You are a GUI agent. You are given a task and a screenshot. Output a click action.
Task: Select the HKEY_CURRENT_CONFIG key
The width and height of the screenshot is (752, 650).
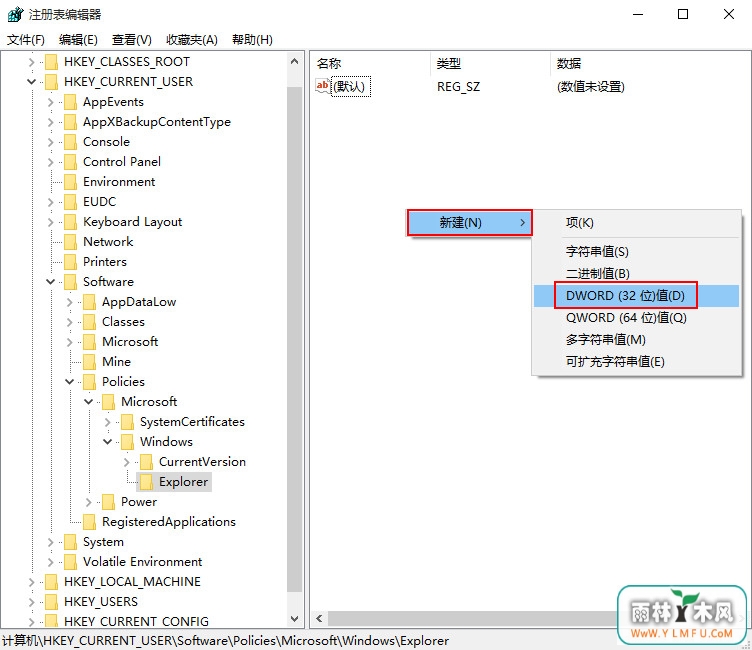(136, 621)
